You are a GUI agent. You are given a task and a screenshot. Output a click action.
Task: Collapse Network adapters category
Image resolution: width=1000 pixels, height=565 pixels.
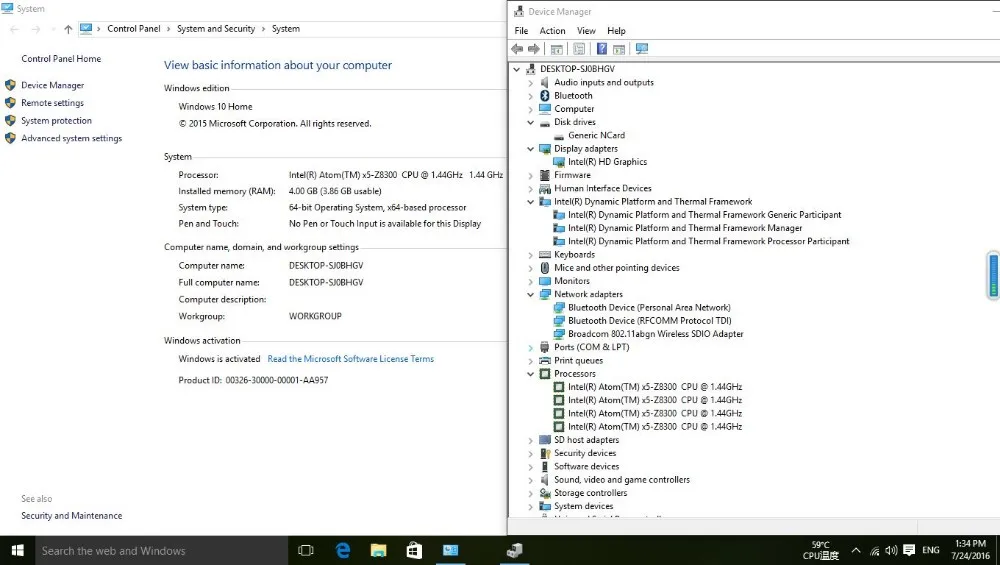click(x=531, y=295)
